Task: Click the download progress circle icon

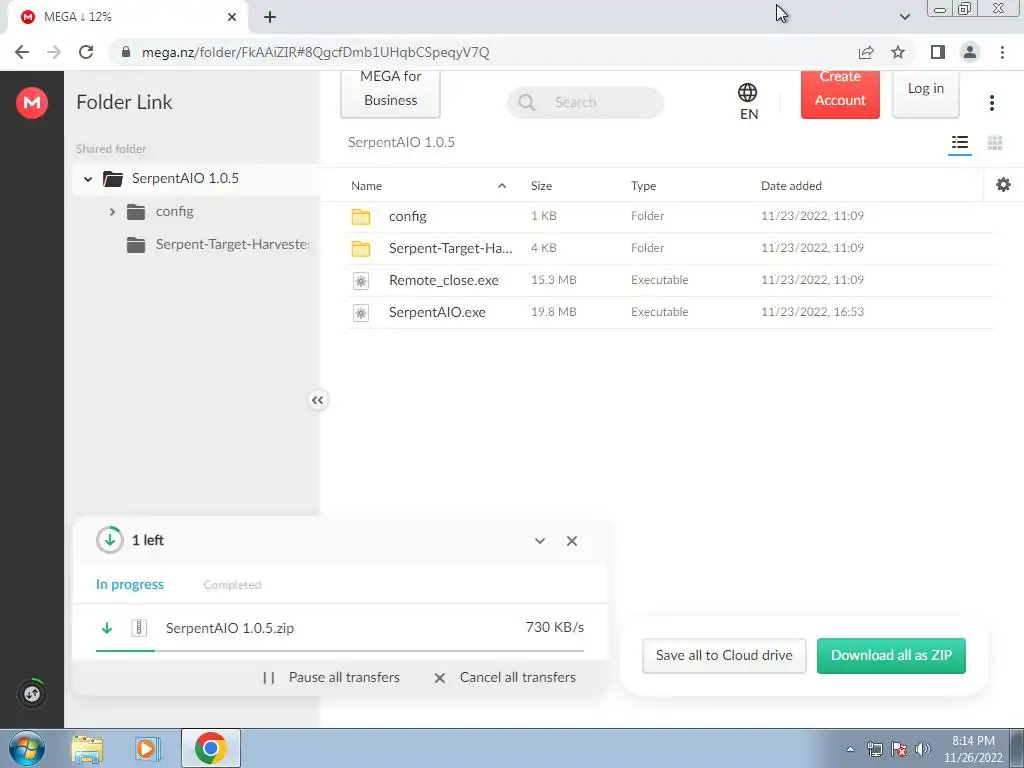Action: (110, 540)
